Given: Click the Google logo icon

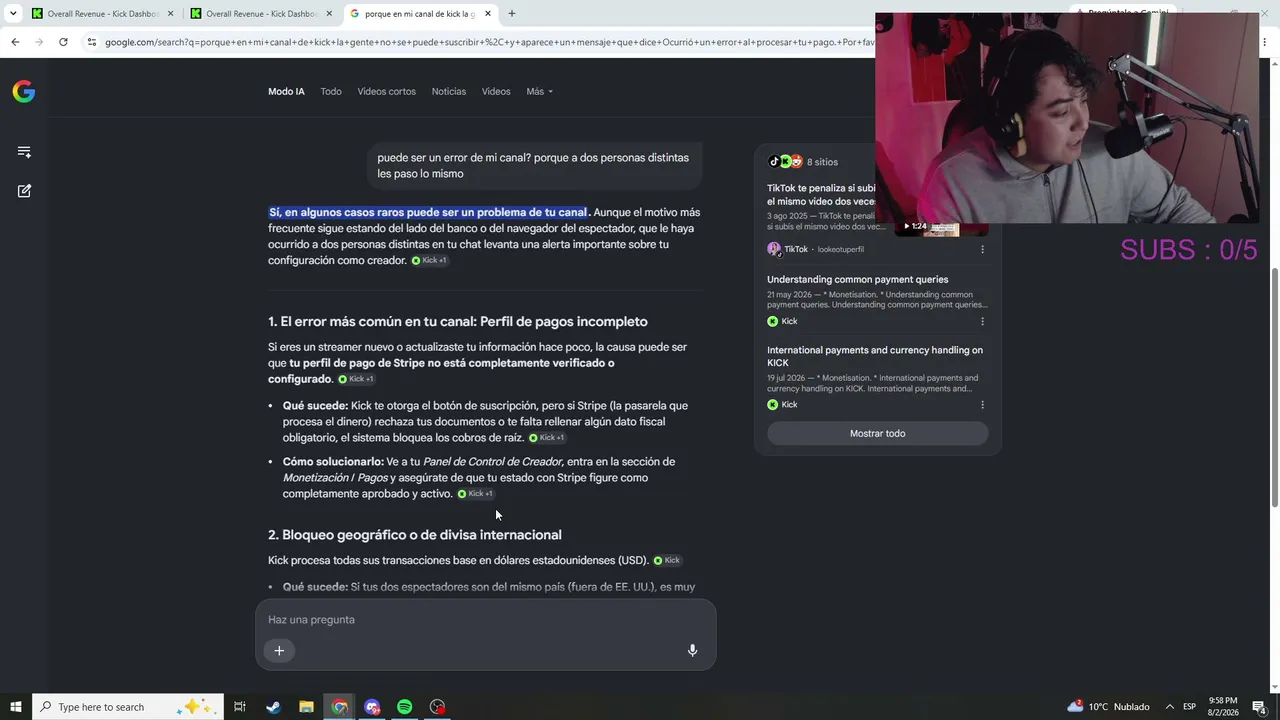Looking at the screenshot, I should (24, 91).
